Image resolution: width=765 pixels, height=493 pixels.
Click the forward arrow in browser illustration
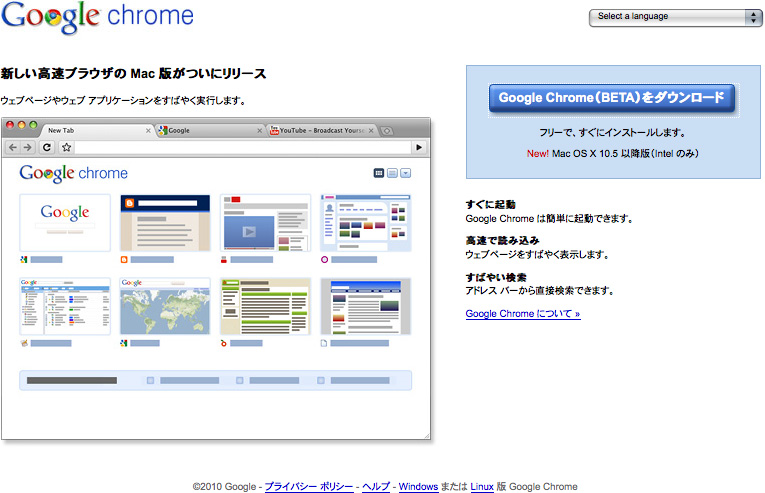28,147
